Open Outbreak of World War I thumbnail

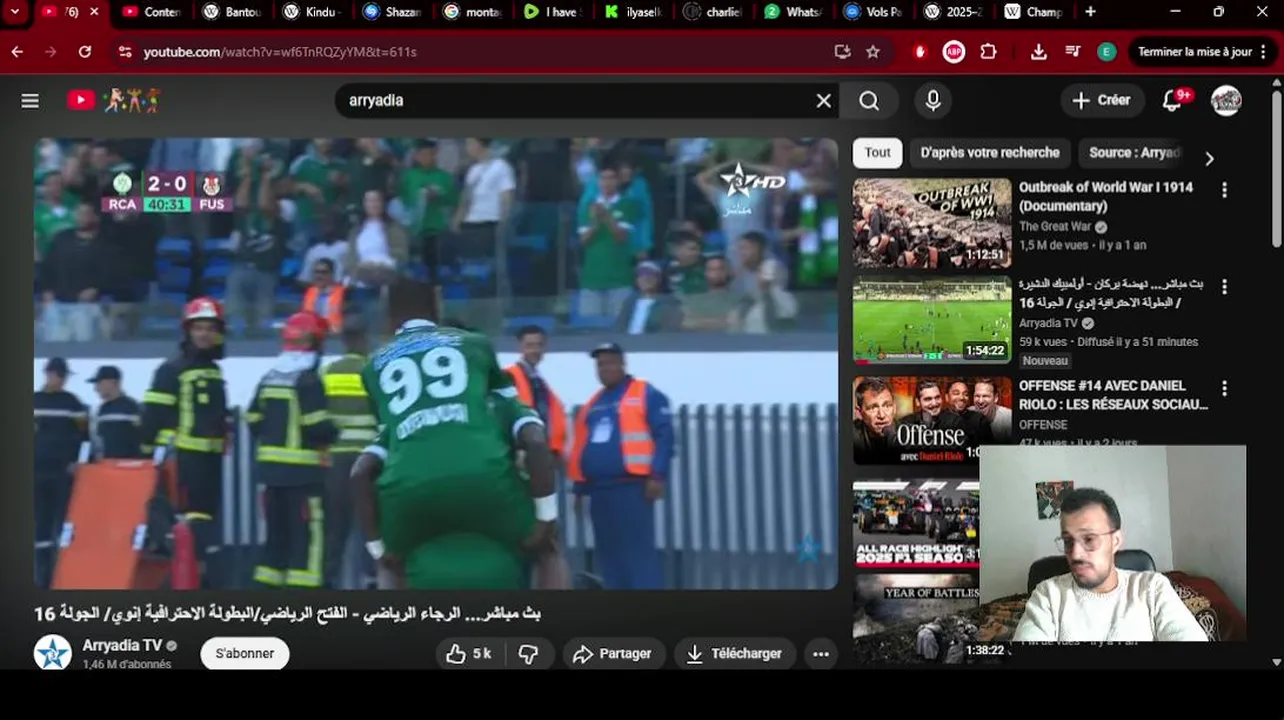coord(932,223)
